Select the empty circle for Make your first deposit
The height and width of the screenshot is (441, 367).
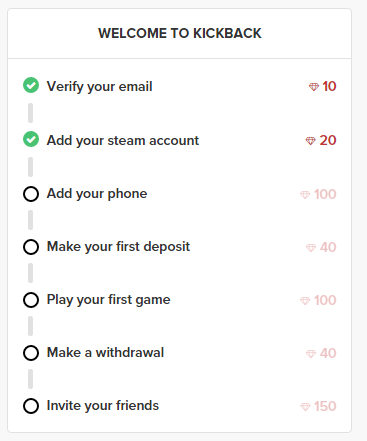point(31,247)
